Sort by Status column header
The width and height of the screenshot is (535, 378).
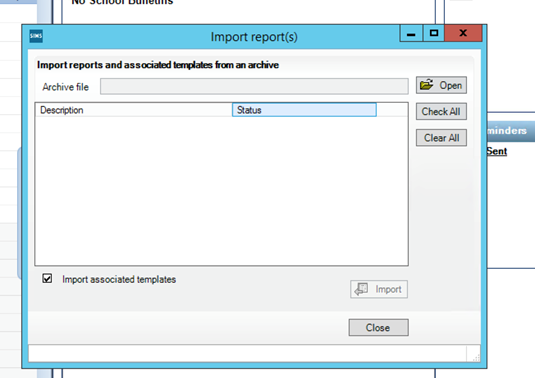pos(304,110)
